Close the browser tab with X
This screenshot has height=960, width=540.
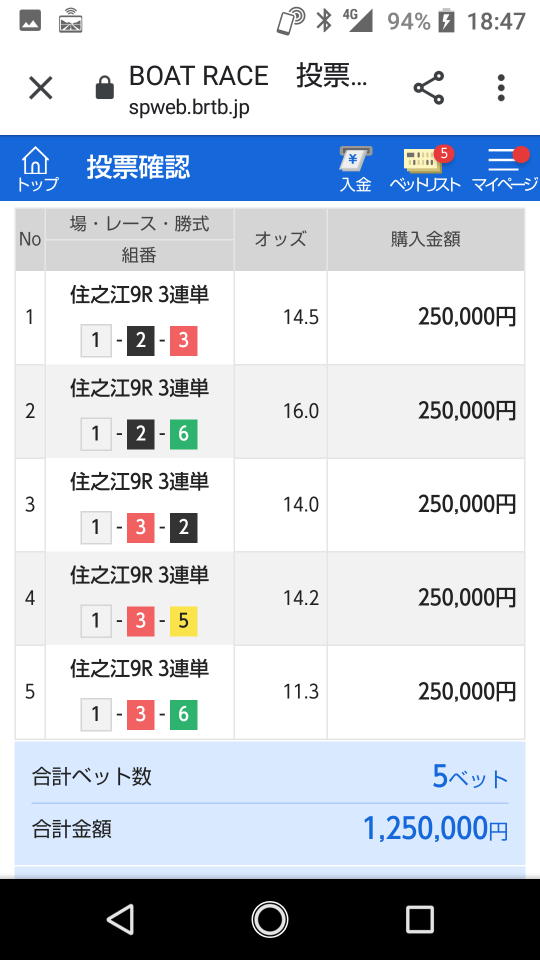[x=41, y=88]
